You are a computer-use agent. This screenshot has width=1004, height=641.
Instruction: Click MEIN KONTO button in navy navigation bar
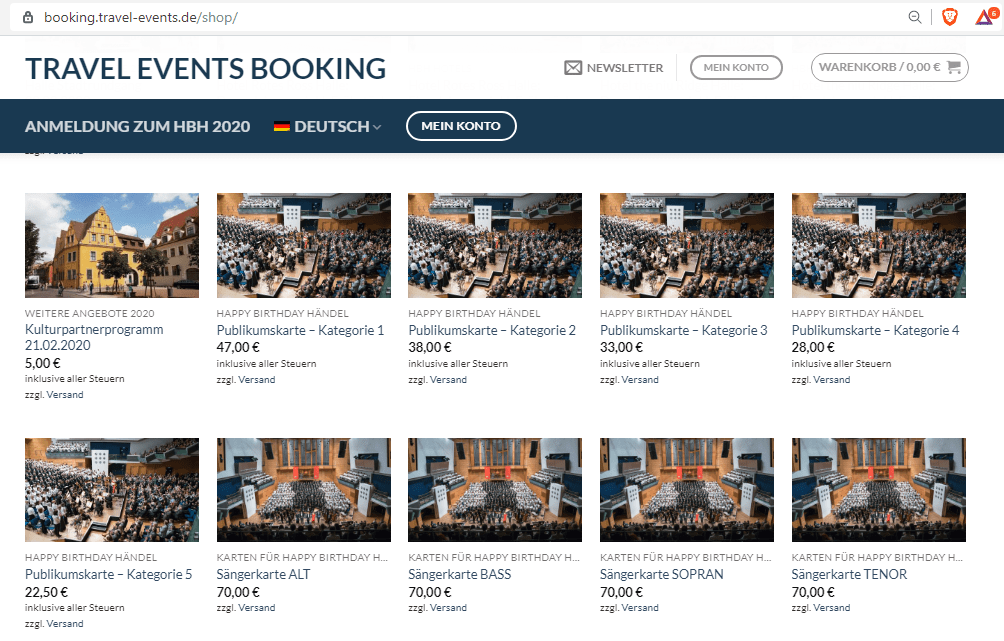click(461, 126)
